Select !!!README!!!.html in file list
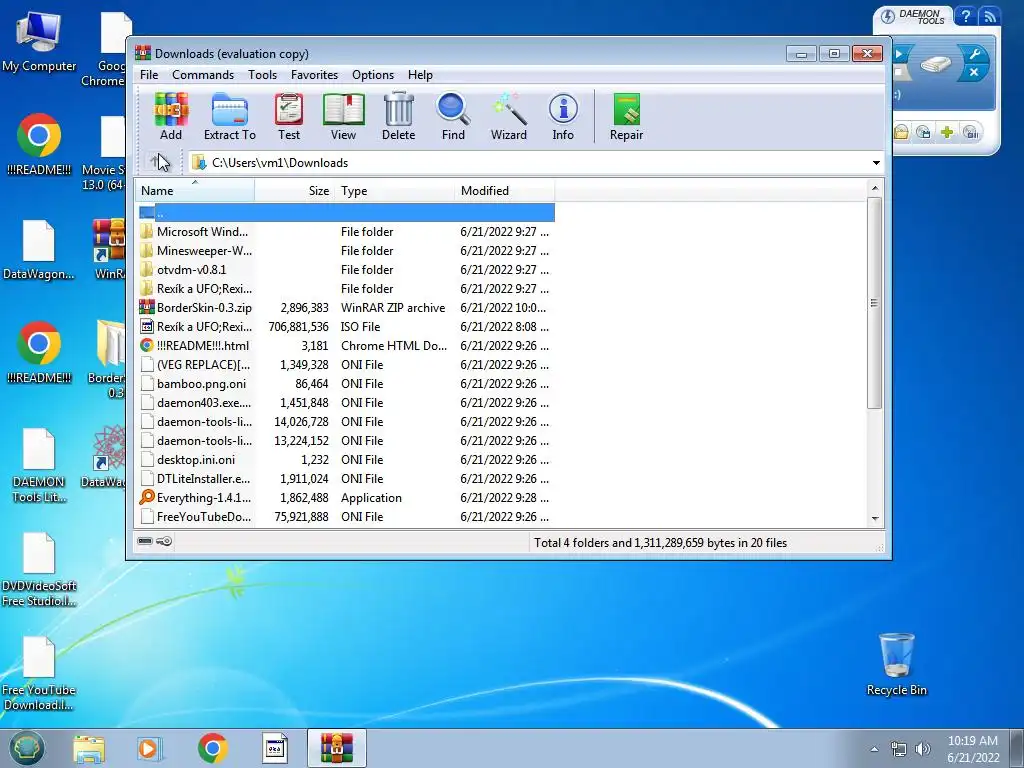 [x=346, y=345]
